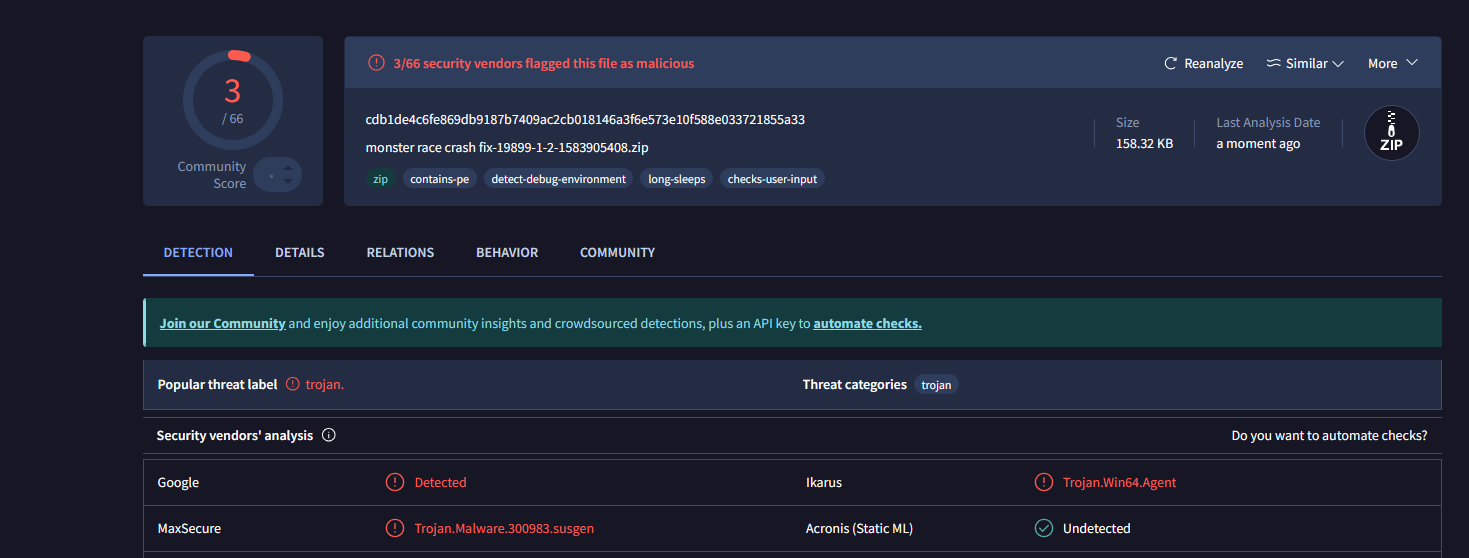
Task: Switch to the DETECTION tab
Action: coord(198,252)
